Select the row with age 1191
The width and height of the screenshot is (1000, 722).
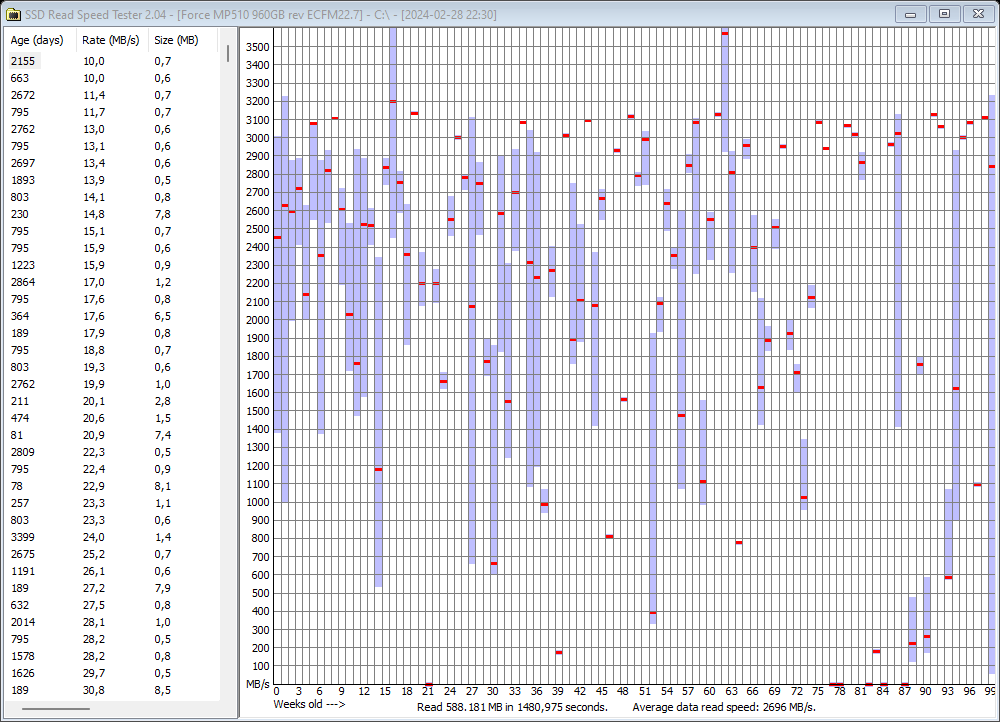click(x=112, y=571)
